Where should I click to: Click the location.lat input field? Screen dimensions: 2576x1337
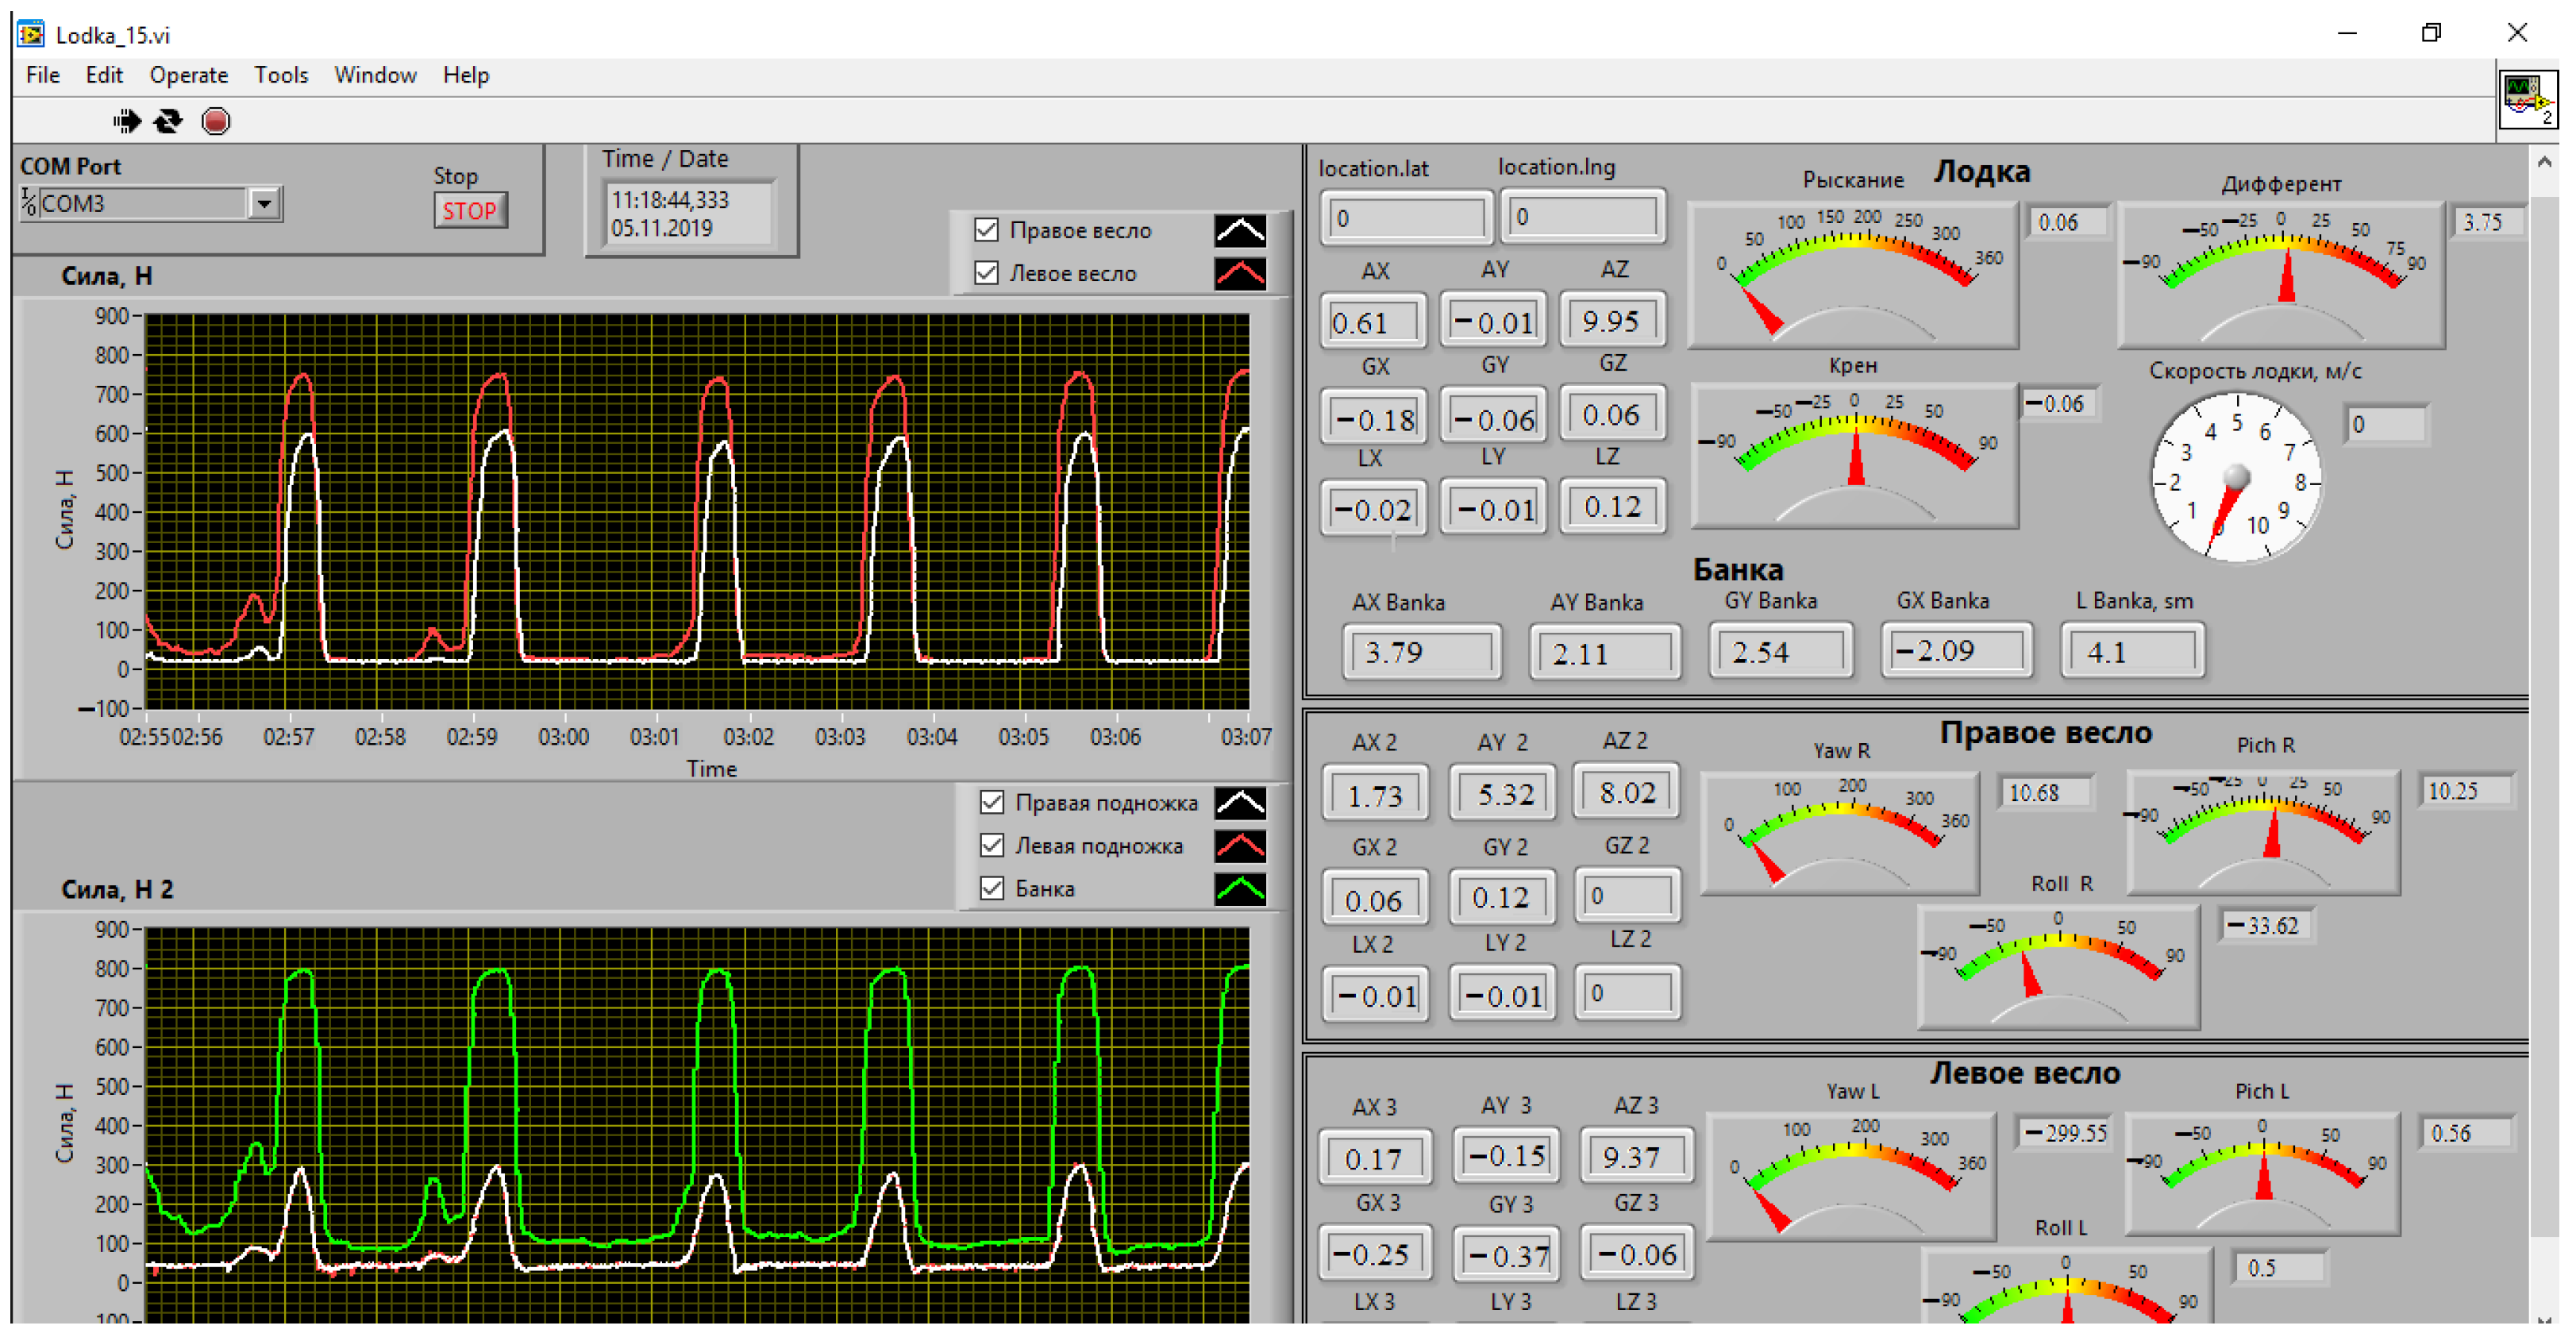click(x=1405, y=218)
